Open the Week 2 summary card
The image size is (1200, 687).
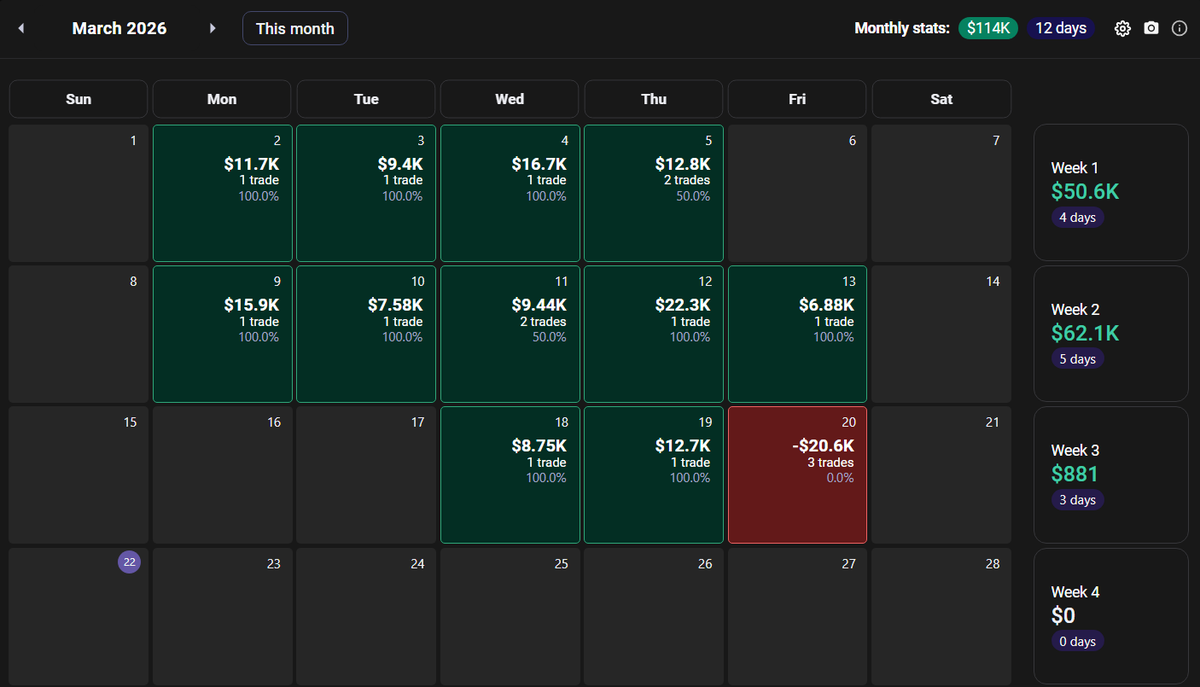(x=1111, y=333)
